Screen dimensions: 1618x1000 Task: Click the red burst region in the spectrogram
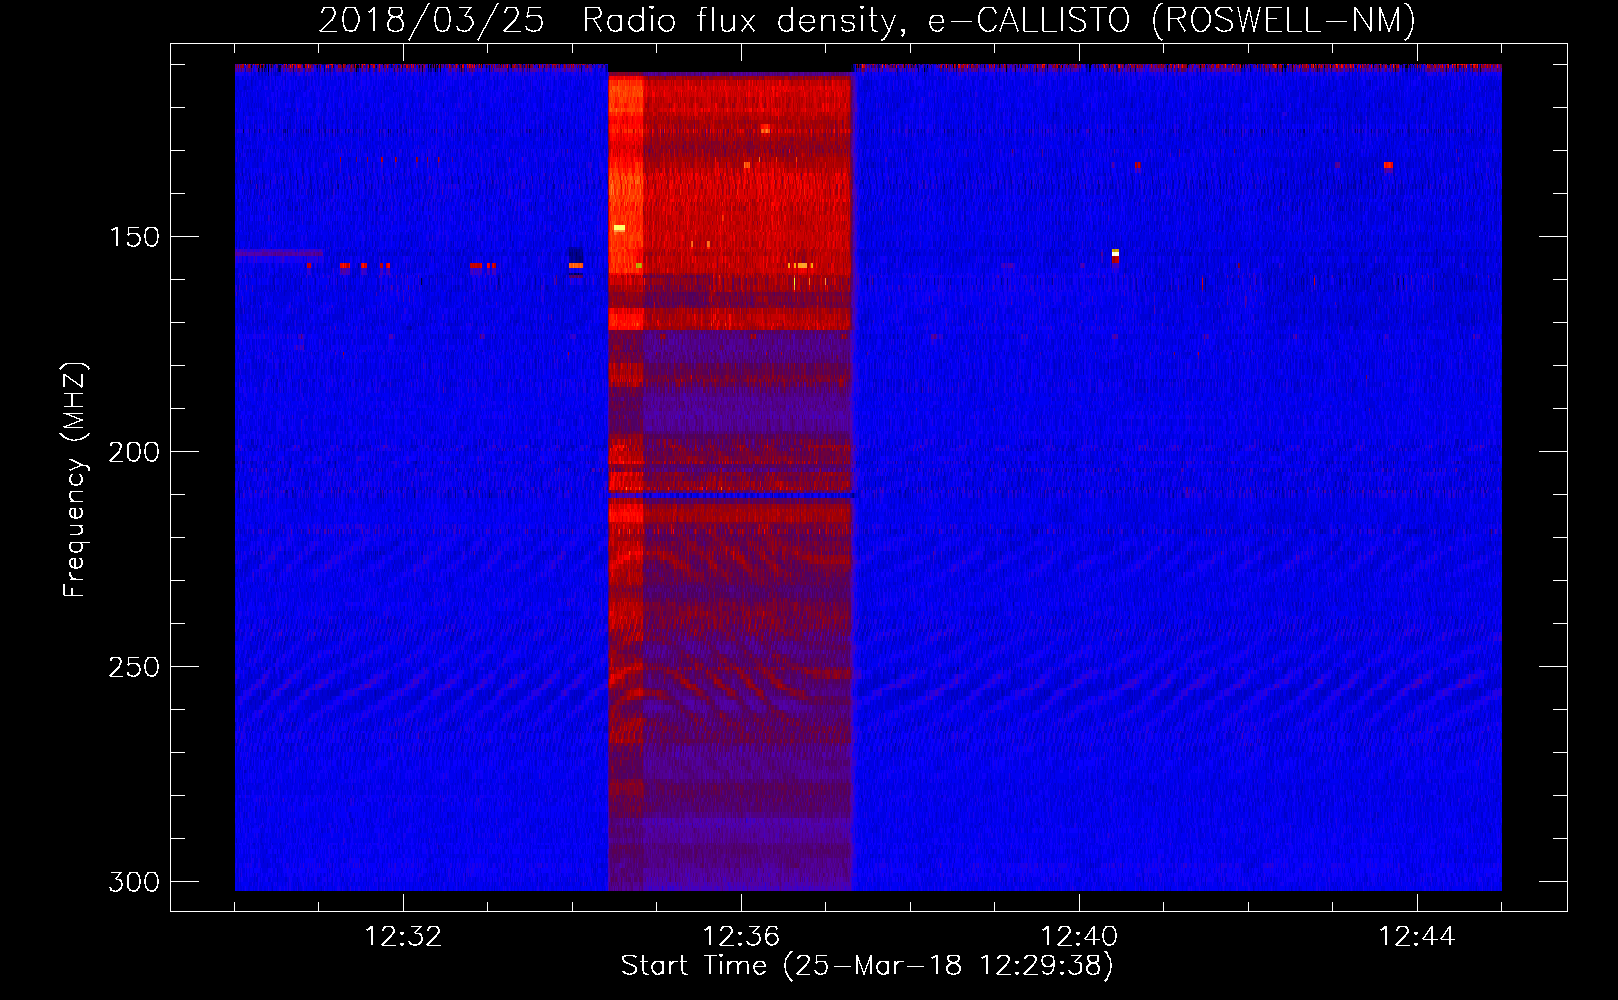730,481
